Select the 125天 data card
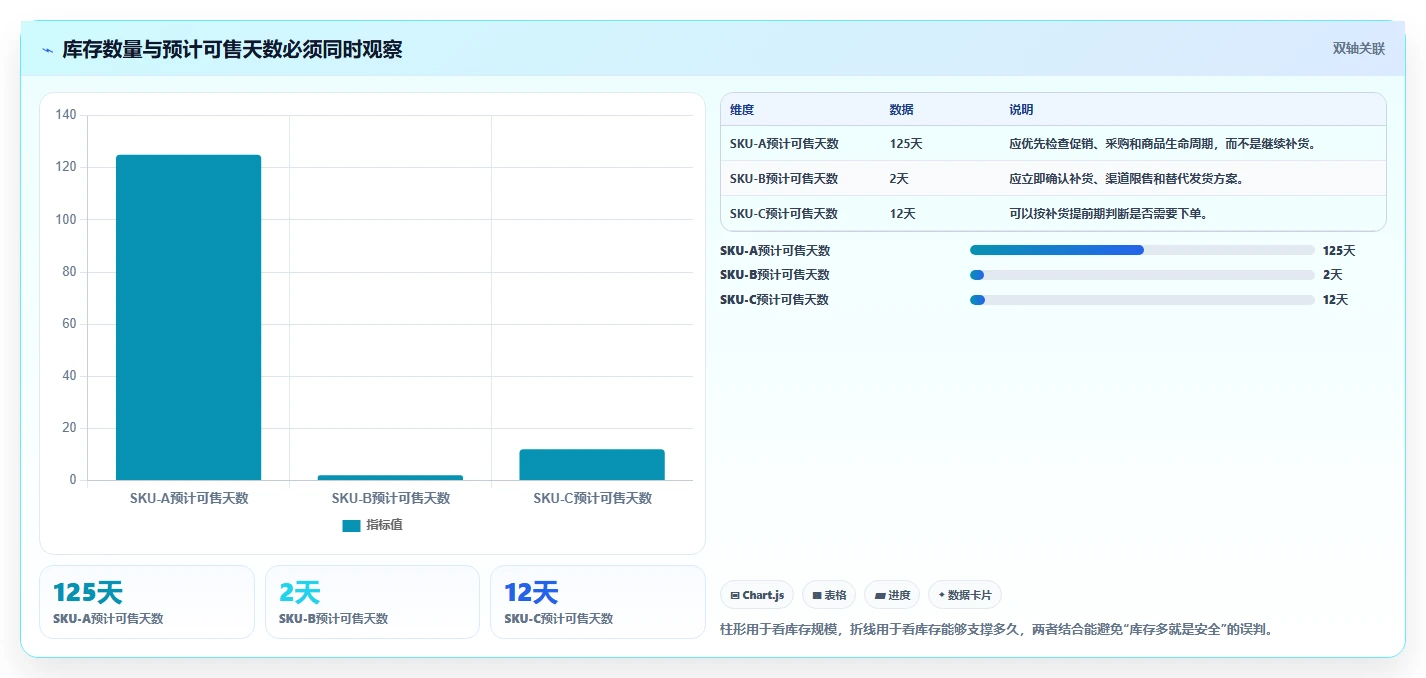 tap(147, 602)
